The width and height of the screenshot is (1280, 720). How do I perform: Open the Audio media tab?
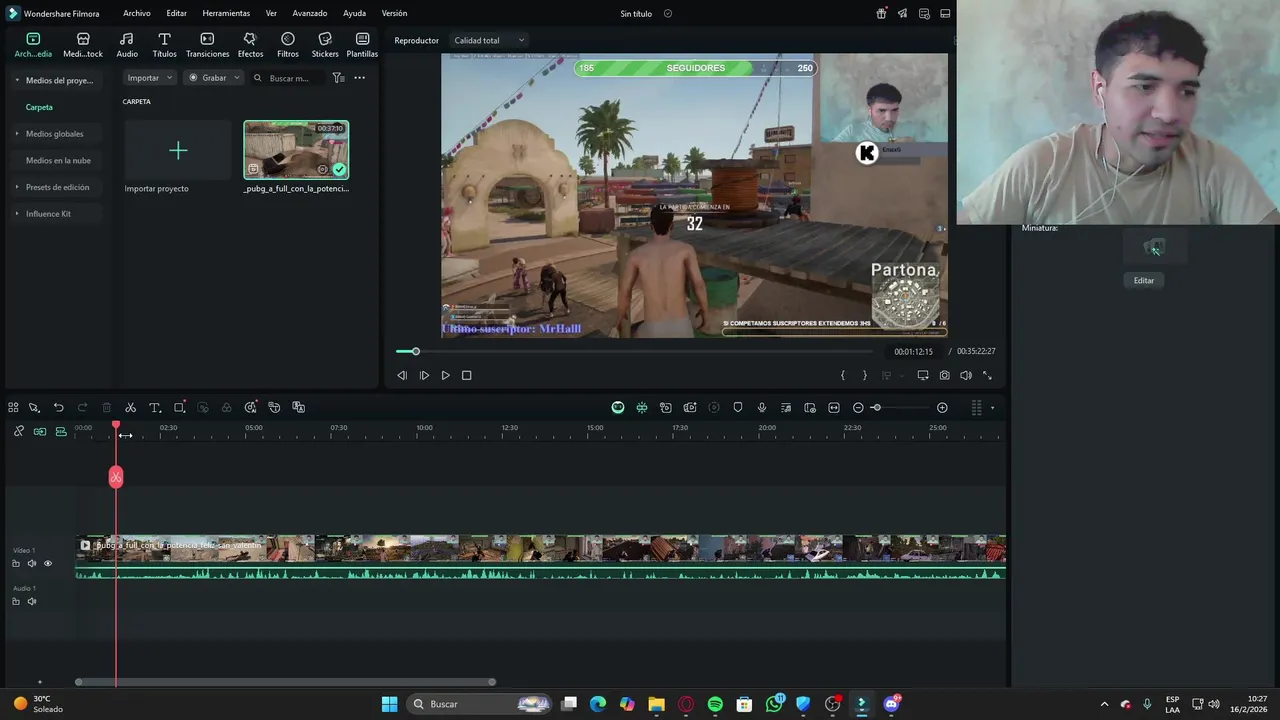pos(127,45)
